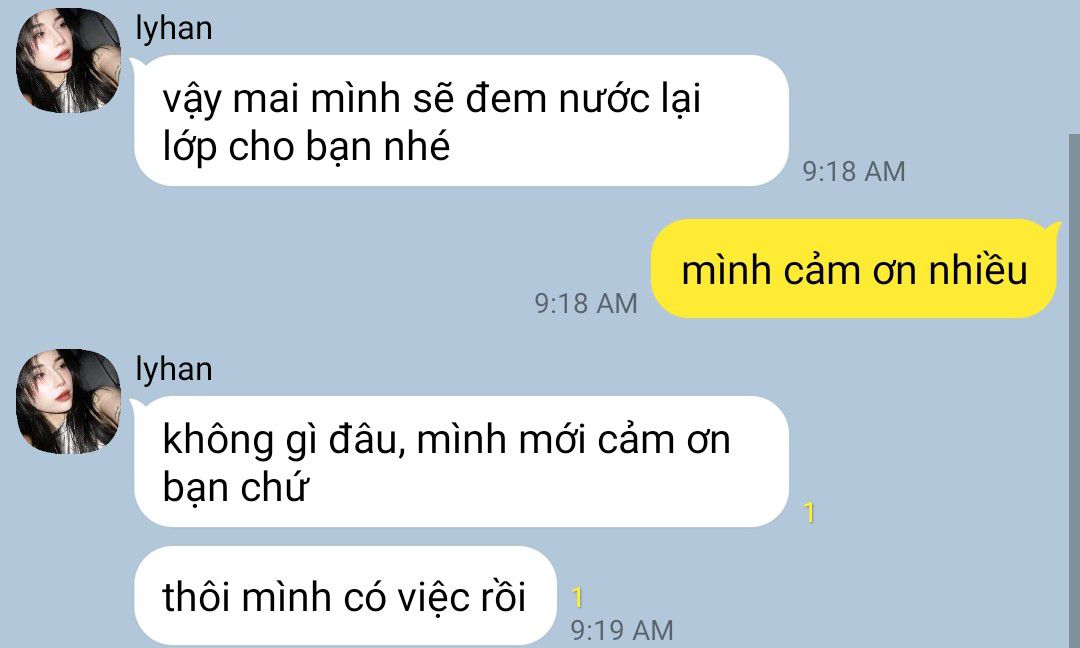Select message about bringing water to class
Viewport: 1080px width, 648px height.
pyautogui.click(x=461, y=121)
